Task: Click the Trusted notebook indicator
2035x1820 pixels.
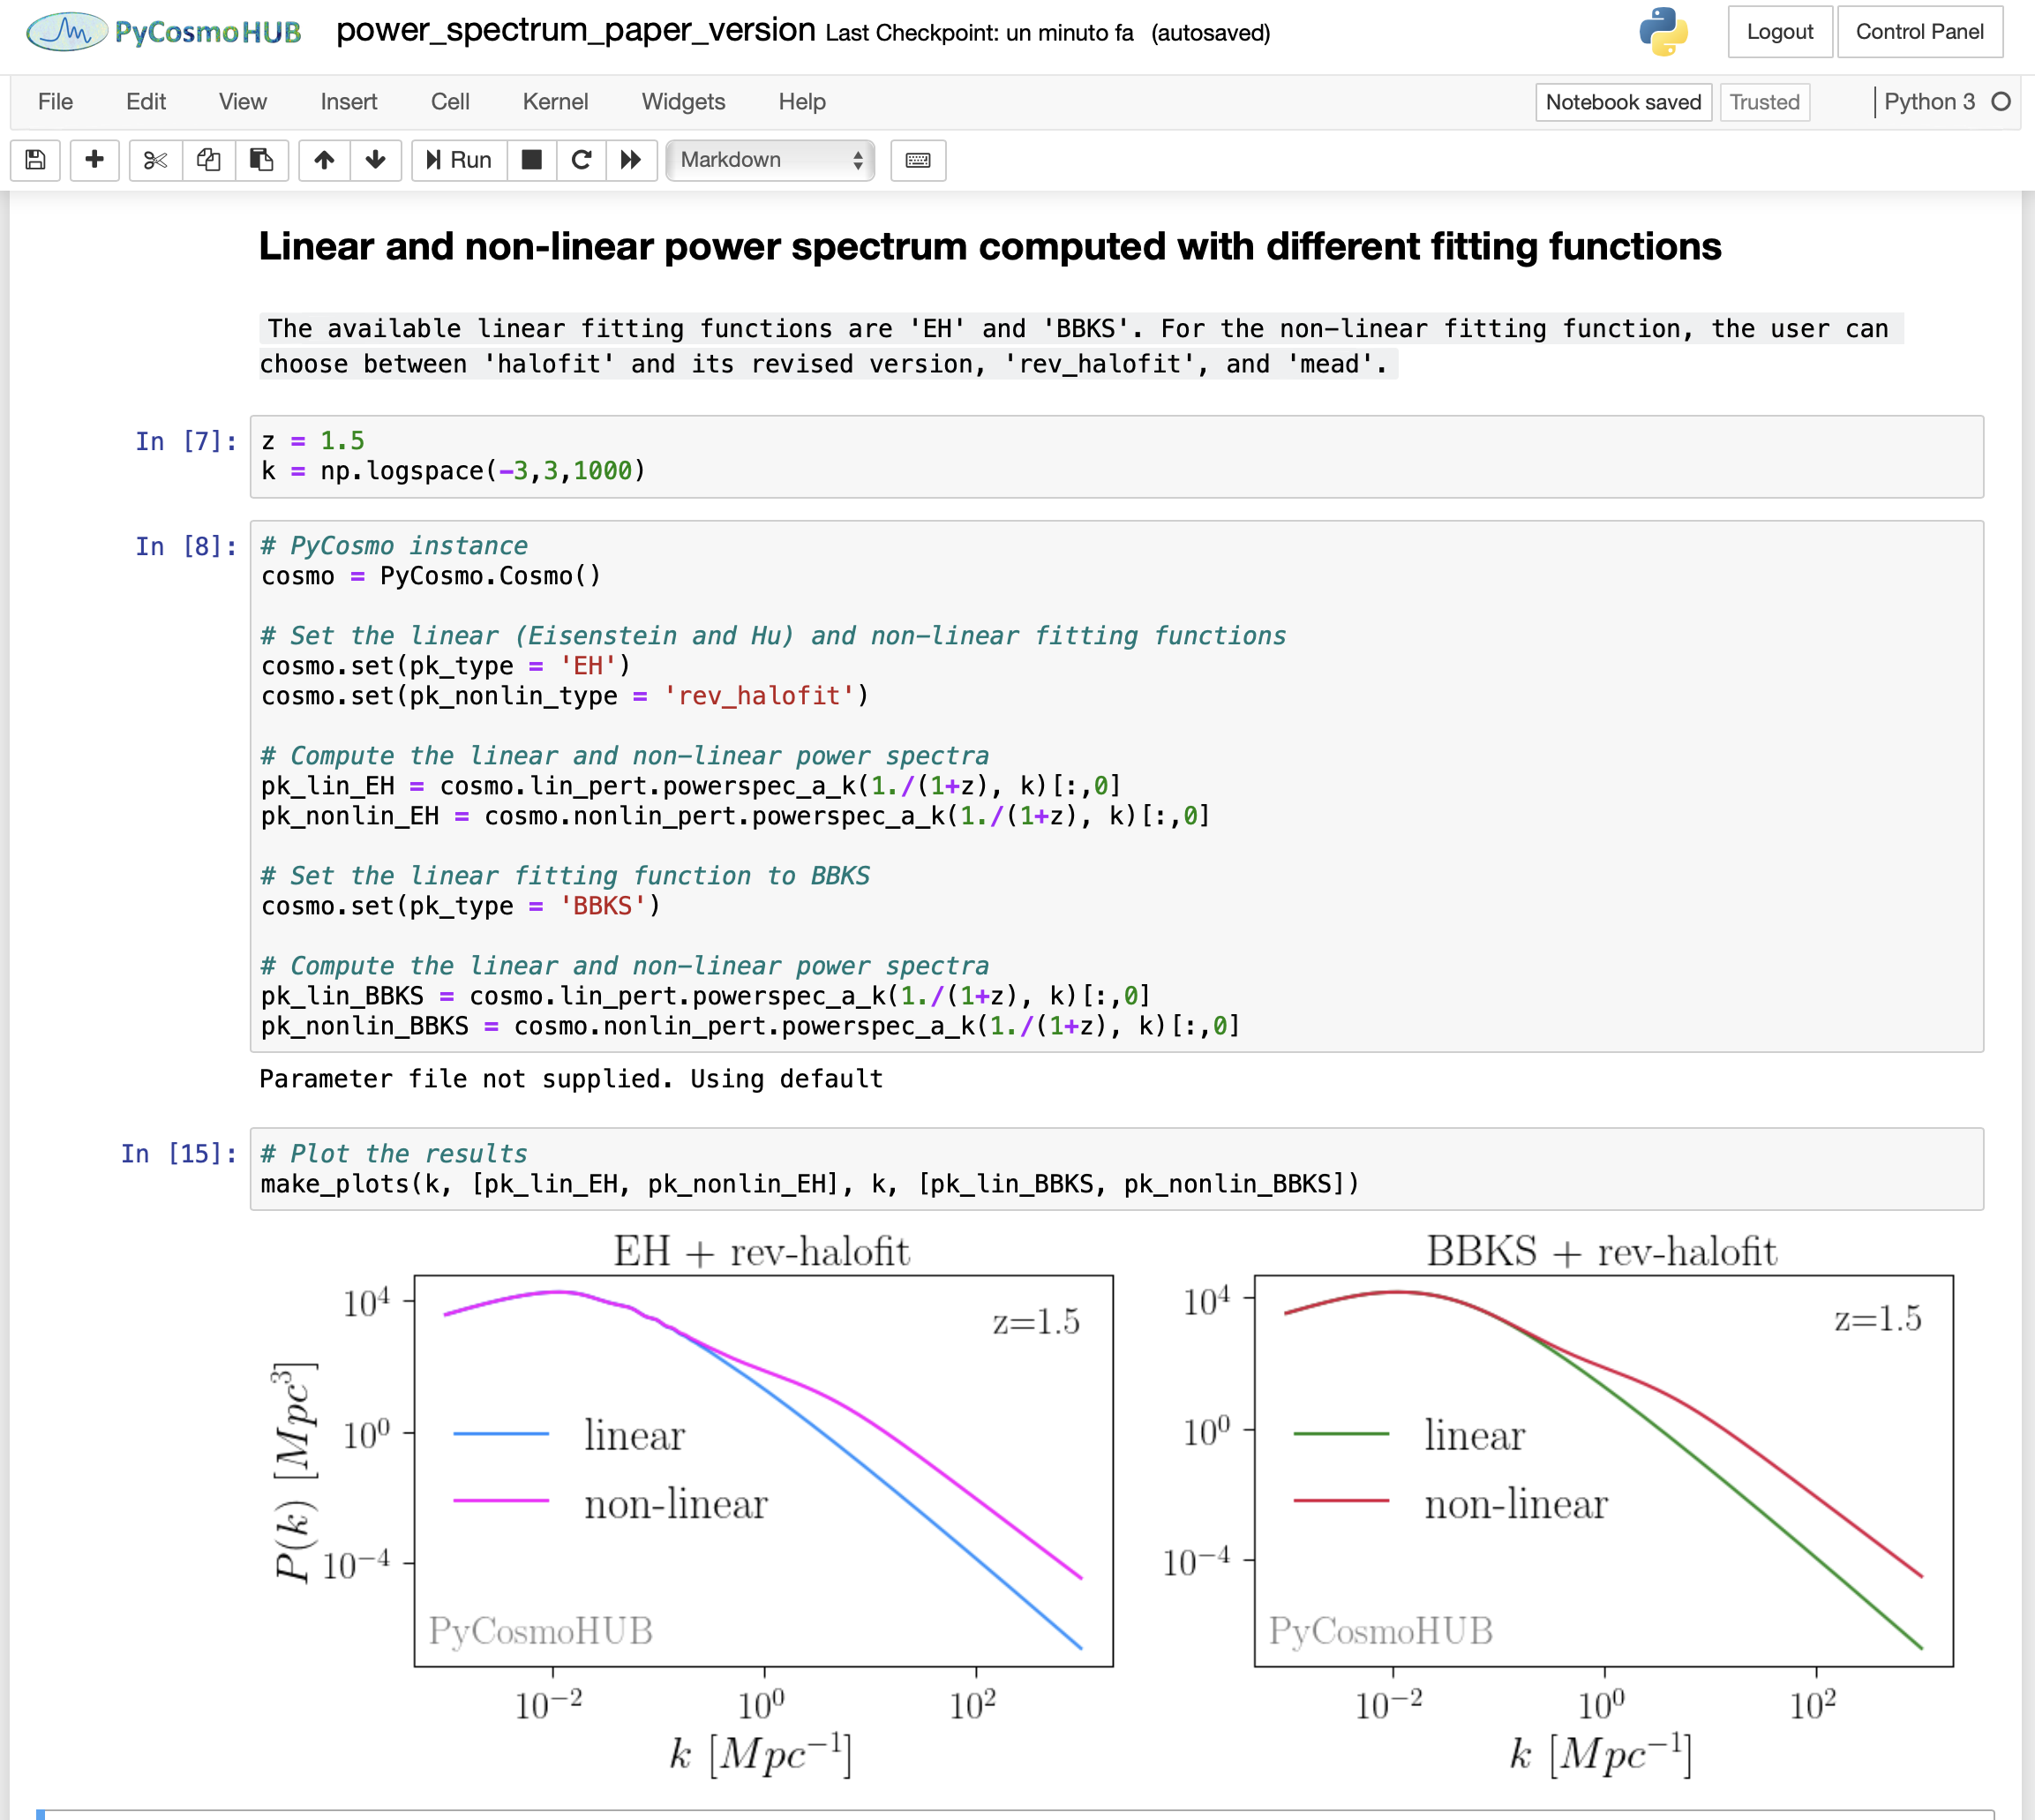Action: tap(1764, 102)
